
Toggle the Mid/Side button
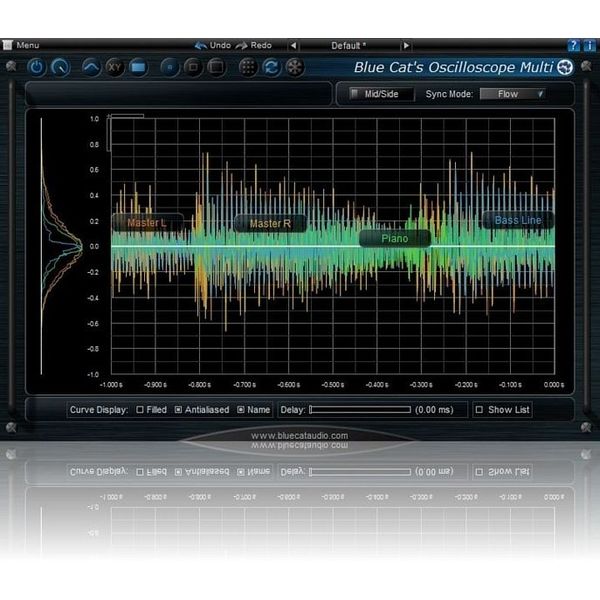point(382,94)
